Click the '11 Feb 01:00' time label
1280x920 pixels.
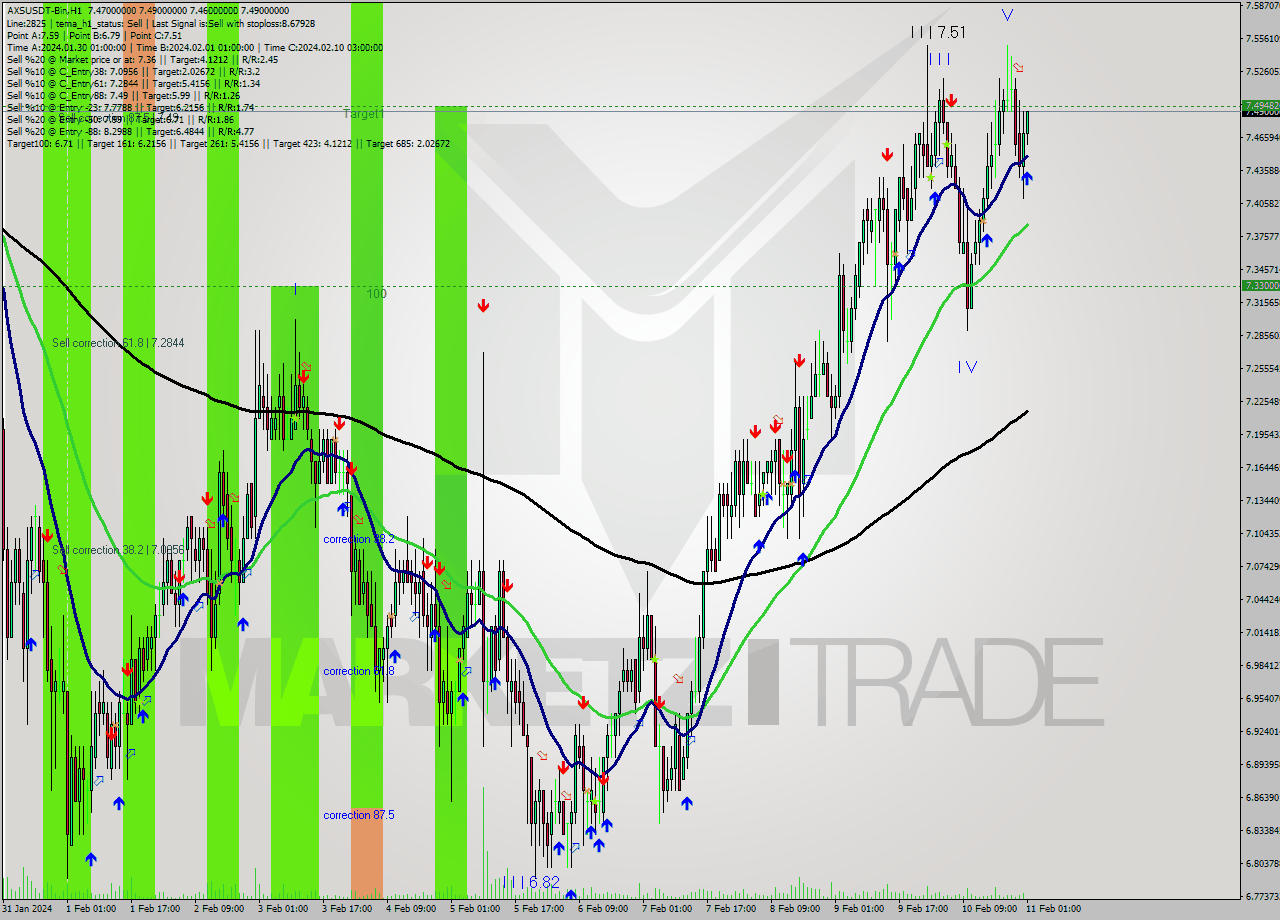[1052, 909]
